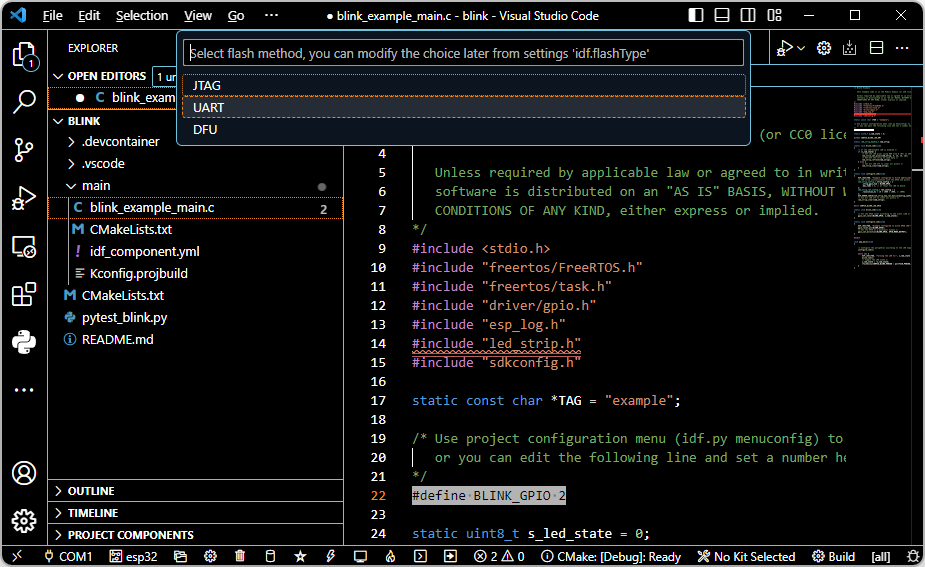Click the build database cylinder icon
The width and height of the screenshot is (925, 567).
270,556
